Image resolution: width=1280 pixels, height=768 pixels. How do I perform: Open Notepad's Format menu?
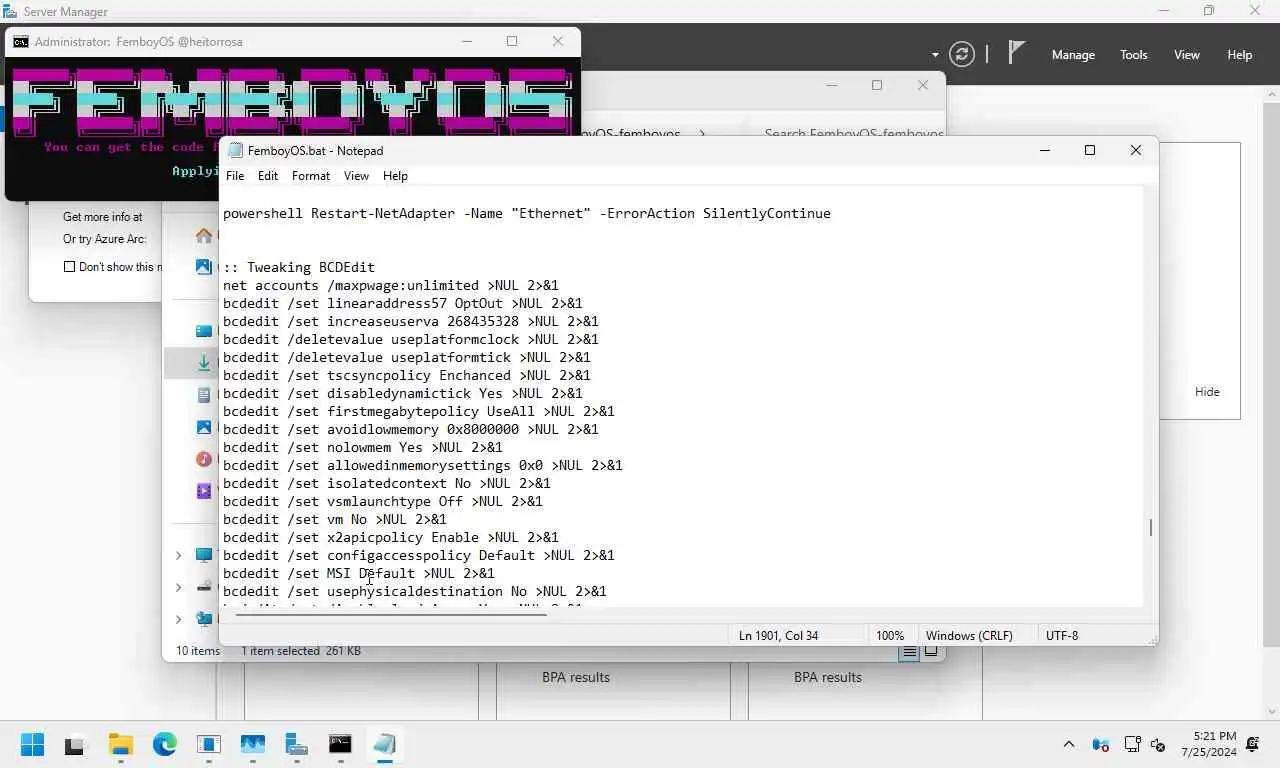tap(311, 176)
